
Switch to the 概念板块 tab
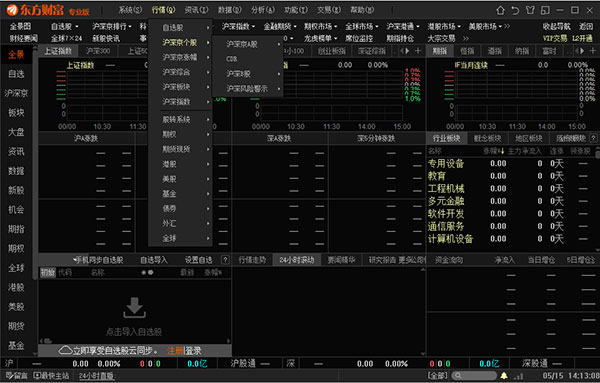487,138
